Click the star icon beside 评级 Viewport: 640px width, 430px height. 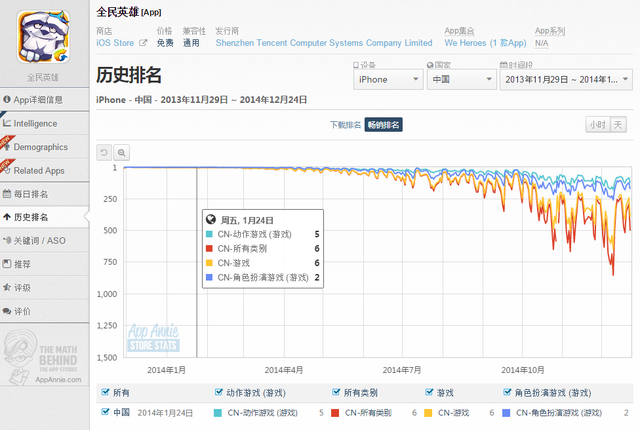point(7,287)
